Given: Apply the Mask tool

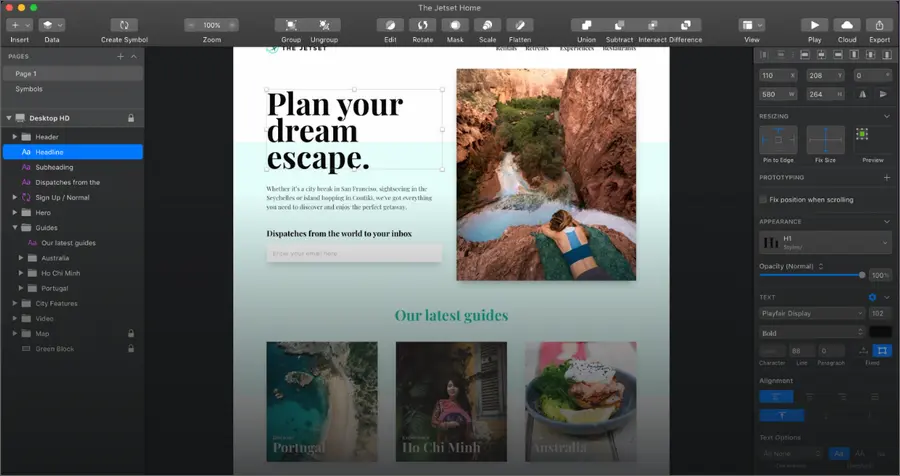Looking at the screenshot, I should coord(455,25).
